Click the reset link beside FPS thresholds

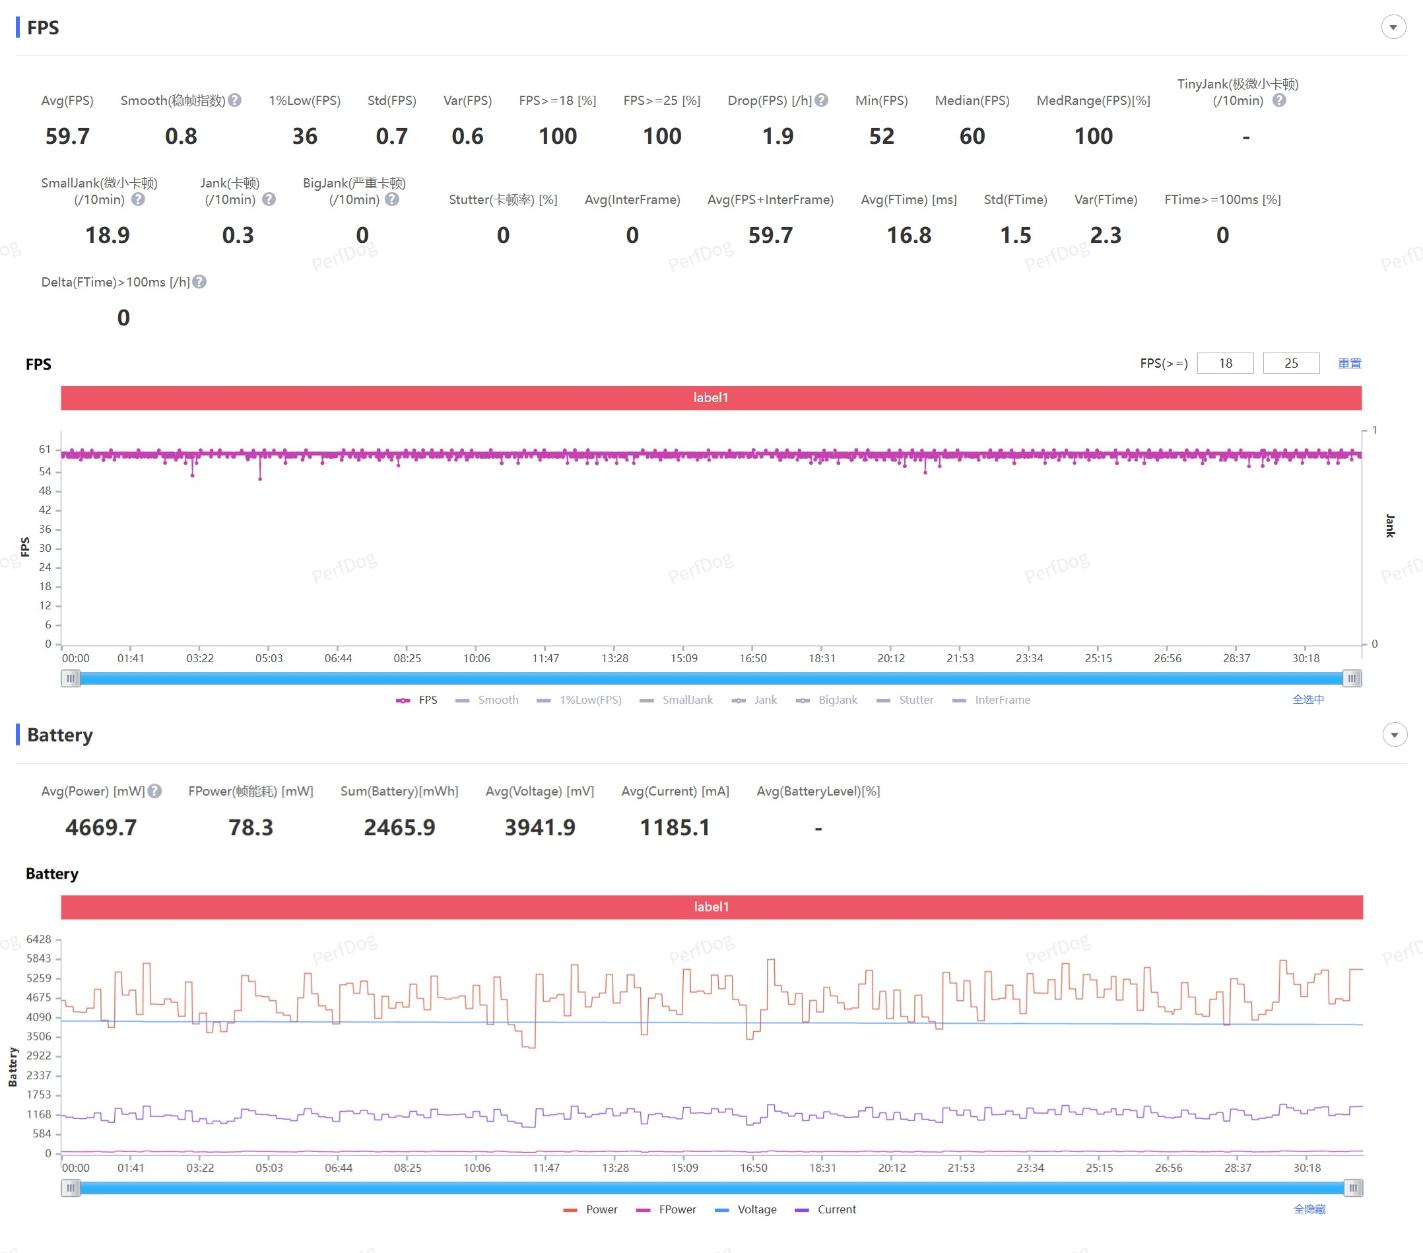pos(1349,363)
